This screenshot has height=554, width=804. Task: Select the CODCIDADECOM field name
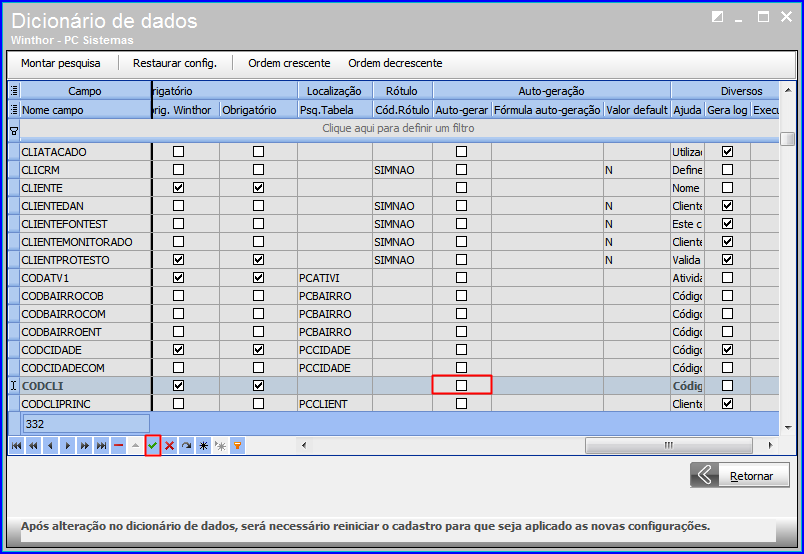(x=63, y=368)
